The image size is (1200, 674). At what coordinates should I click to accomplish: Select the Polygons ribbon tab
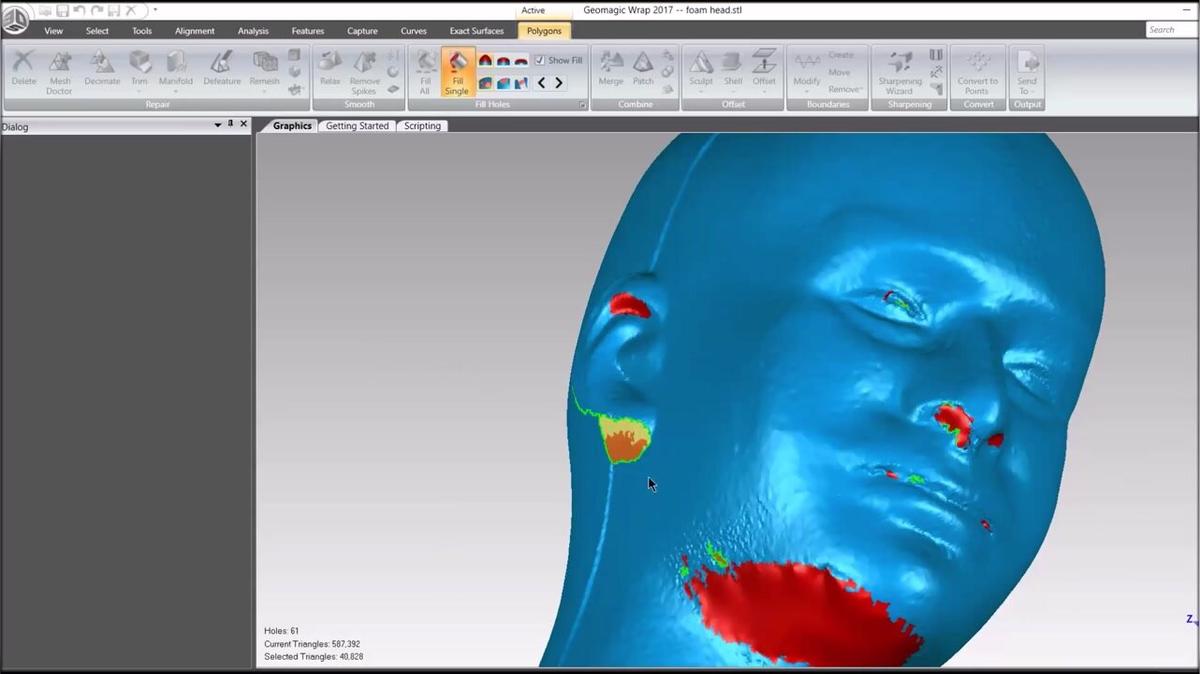544,31
